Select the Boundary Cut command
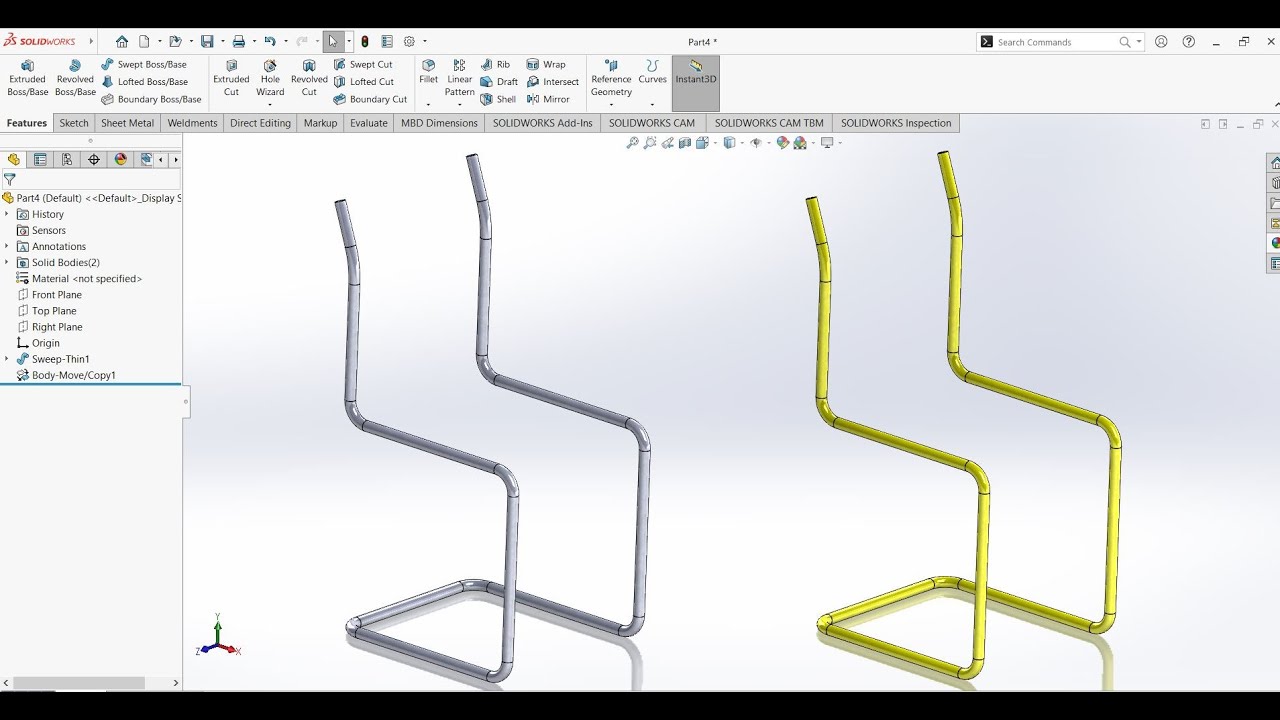The height and width of the screenshot is (720, 1280). [370, 99]
